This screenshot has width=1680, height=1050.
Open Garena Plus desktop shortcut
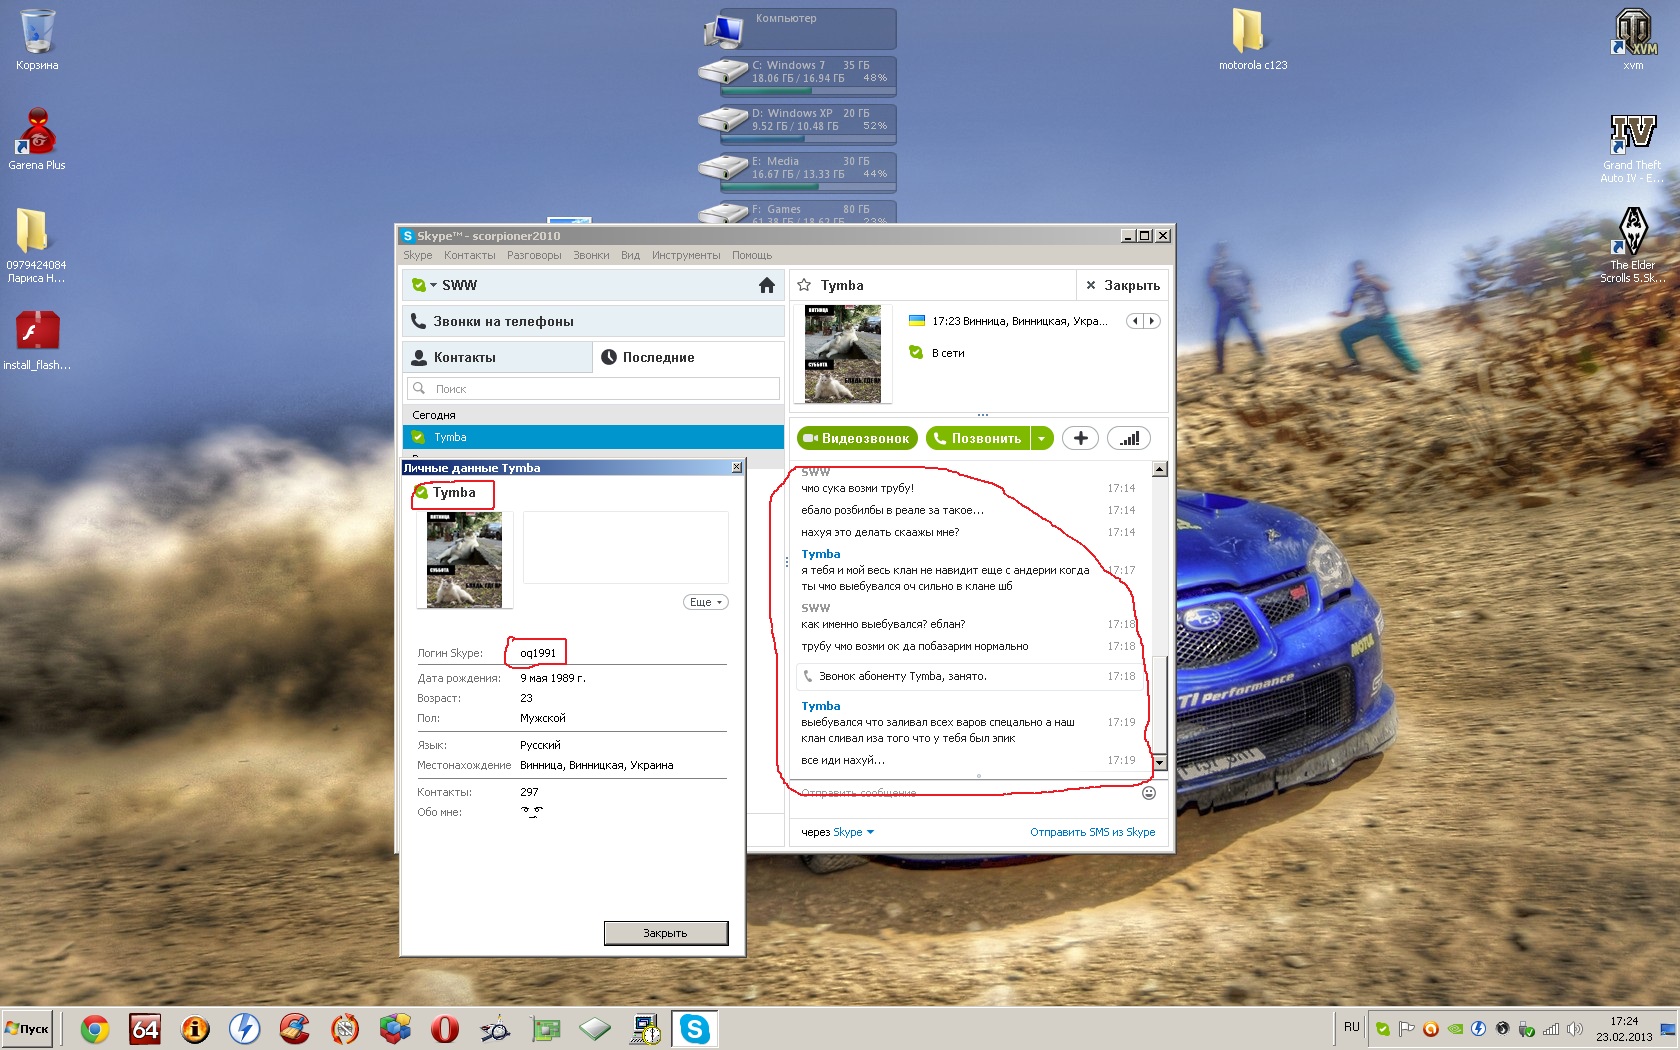tap(37, 140)
